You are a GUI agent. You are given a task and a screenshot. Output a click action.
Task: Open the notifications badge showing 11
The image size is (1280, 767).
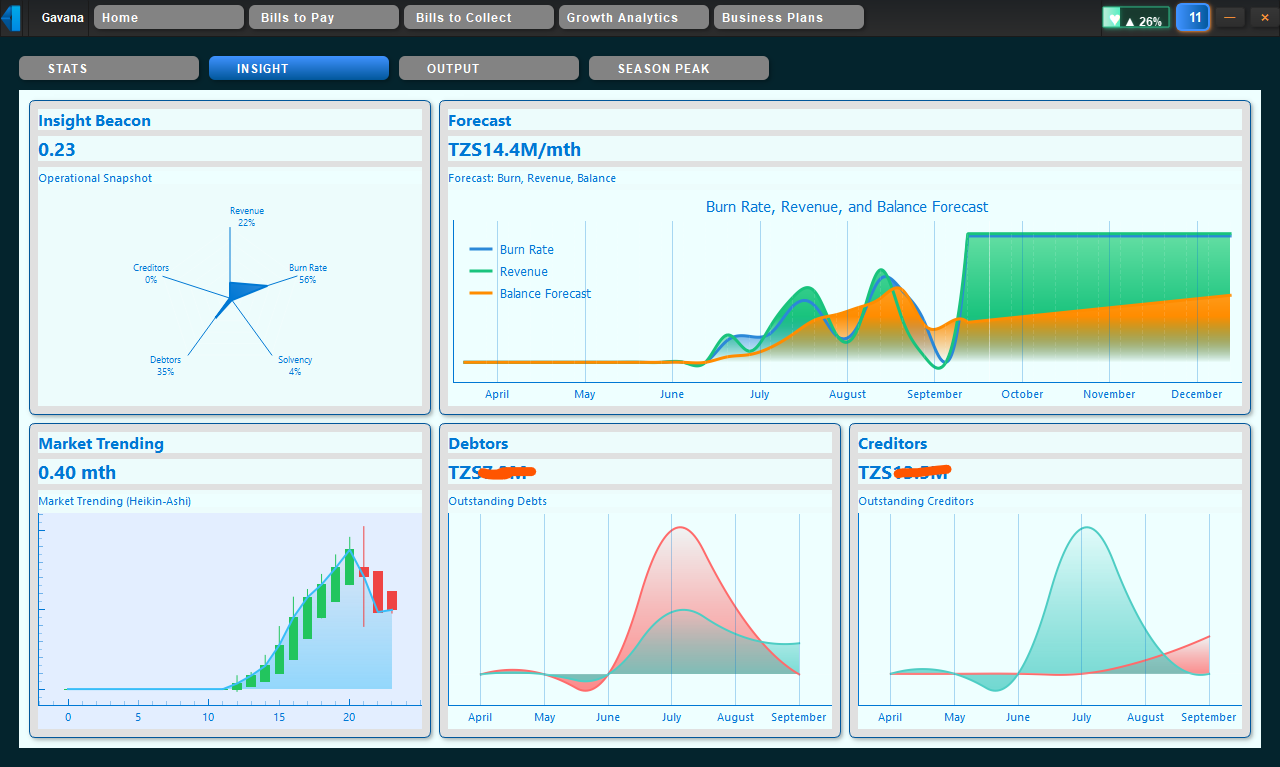(x=1194, y=18)
